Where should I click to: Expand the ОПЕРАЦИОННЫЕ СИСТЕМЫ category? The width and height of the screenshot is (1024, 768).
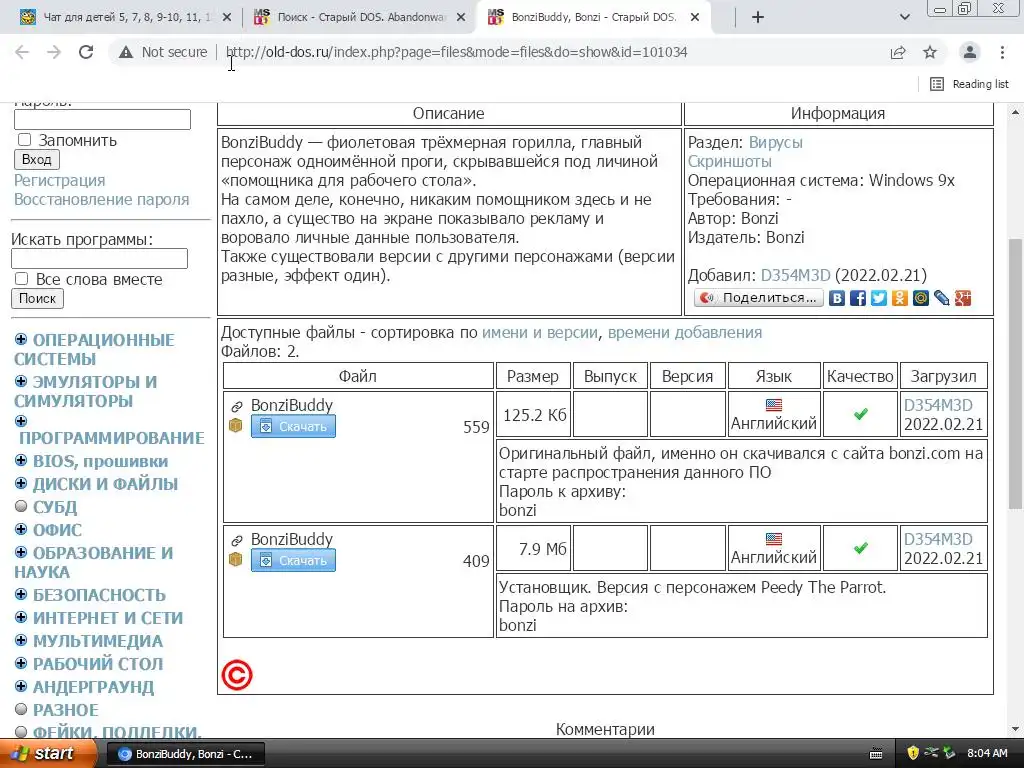(x=21, y=339)
